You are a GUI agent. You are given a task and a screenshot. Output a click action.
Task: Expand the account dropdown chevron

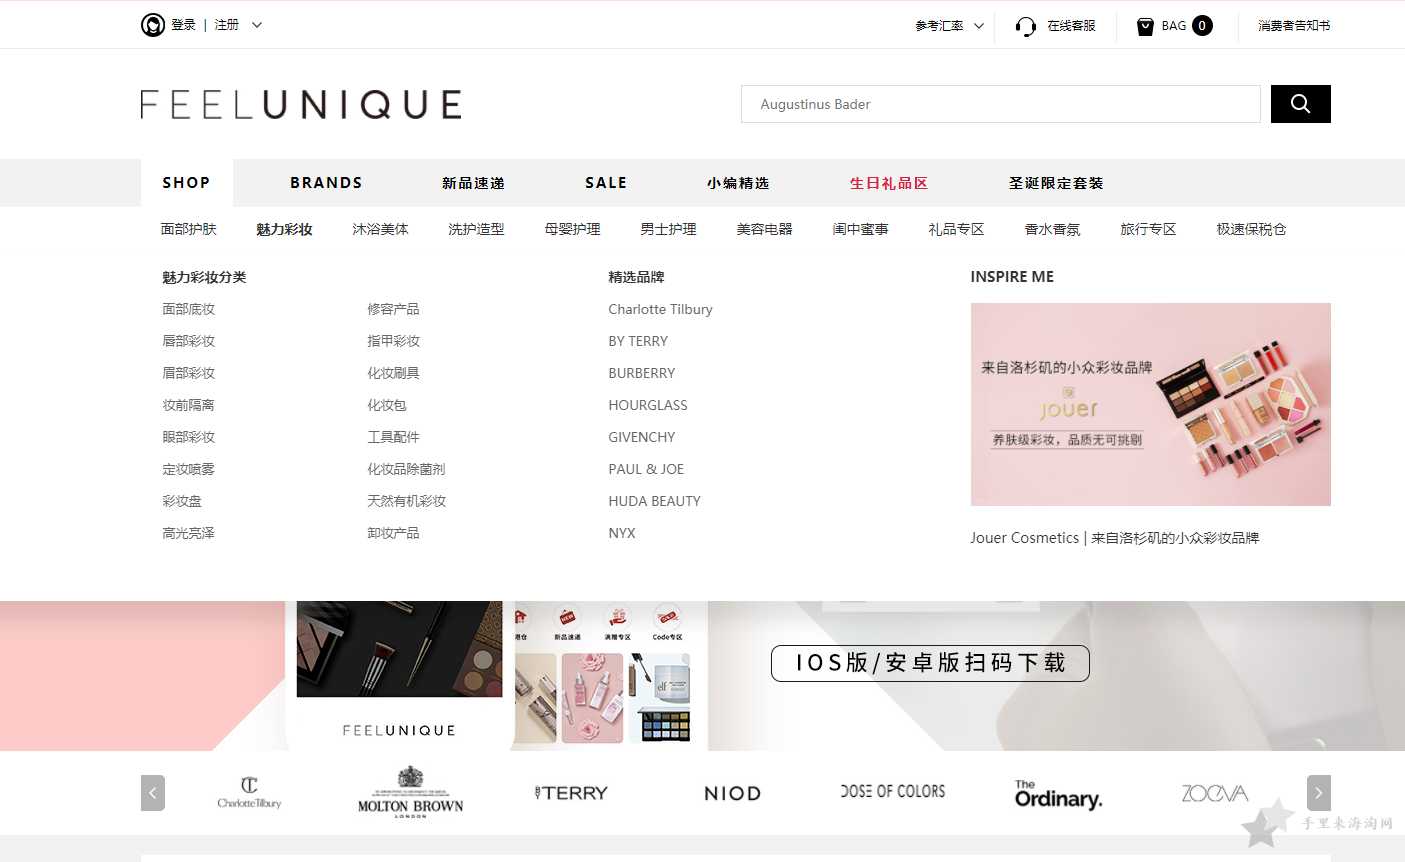pyautogui.click(x=257, y=25)
